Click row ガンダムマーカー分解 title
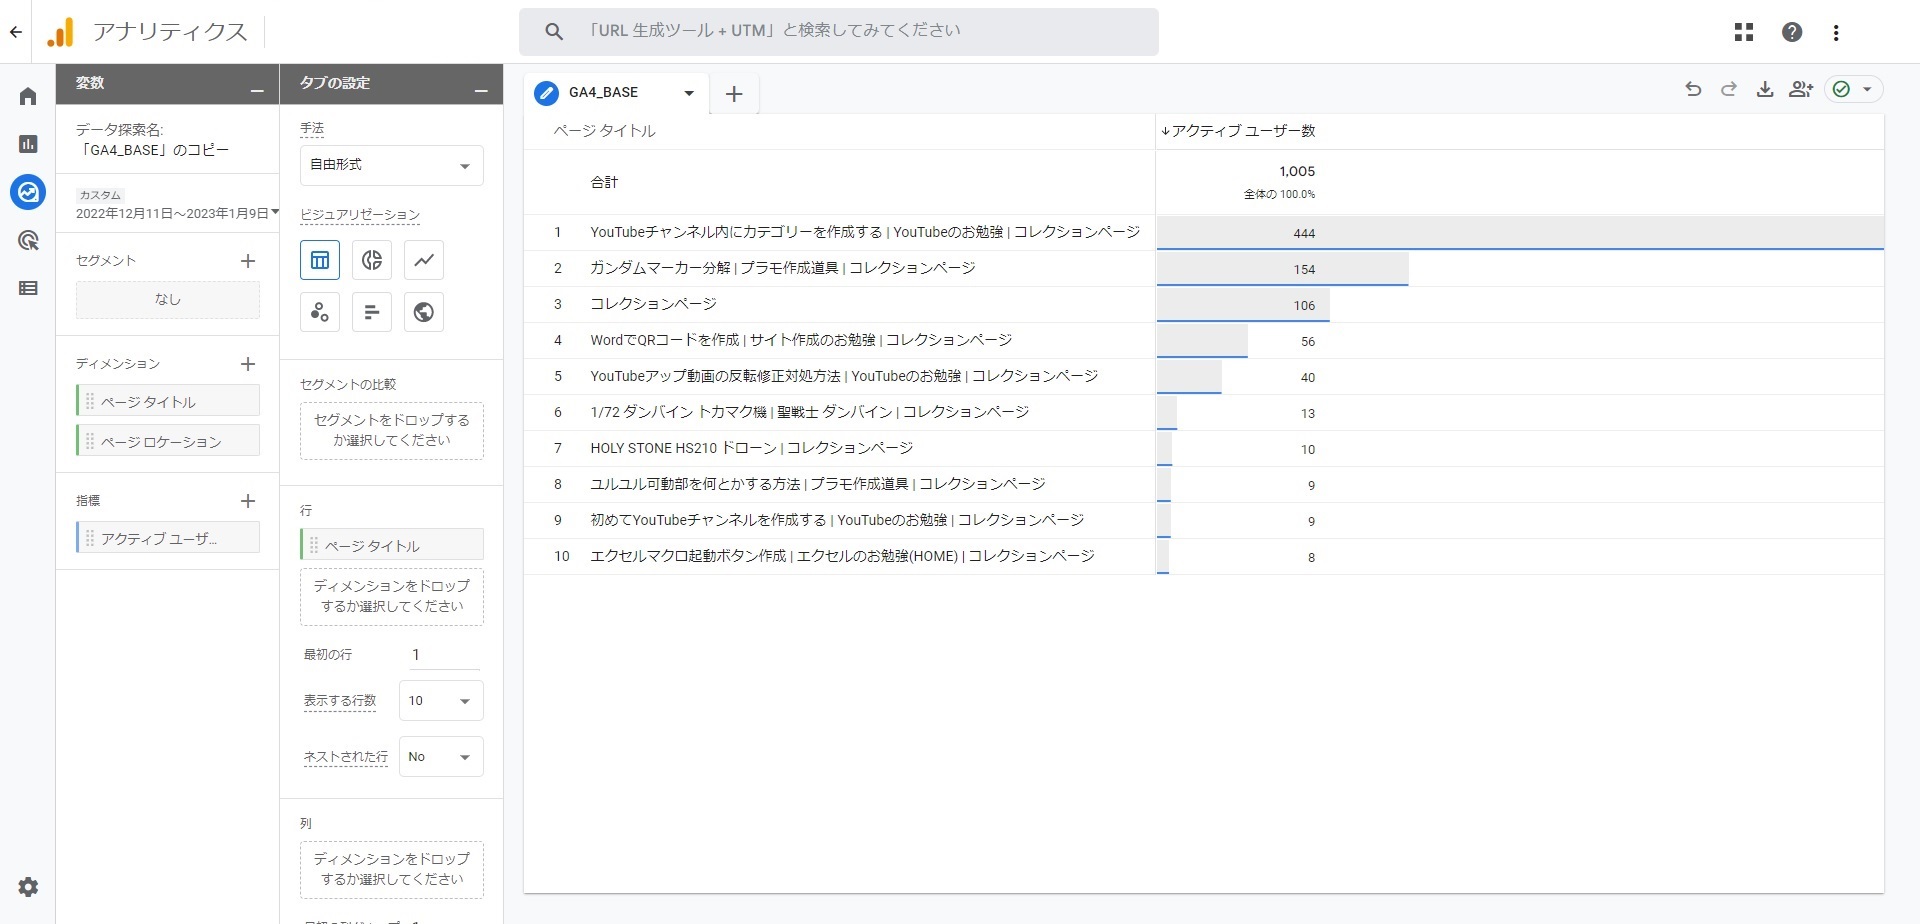Screen dimensions: 1920x924 782,268
